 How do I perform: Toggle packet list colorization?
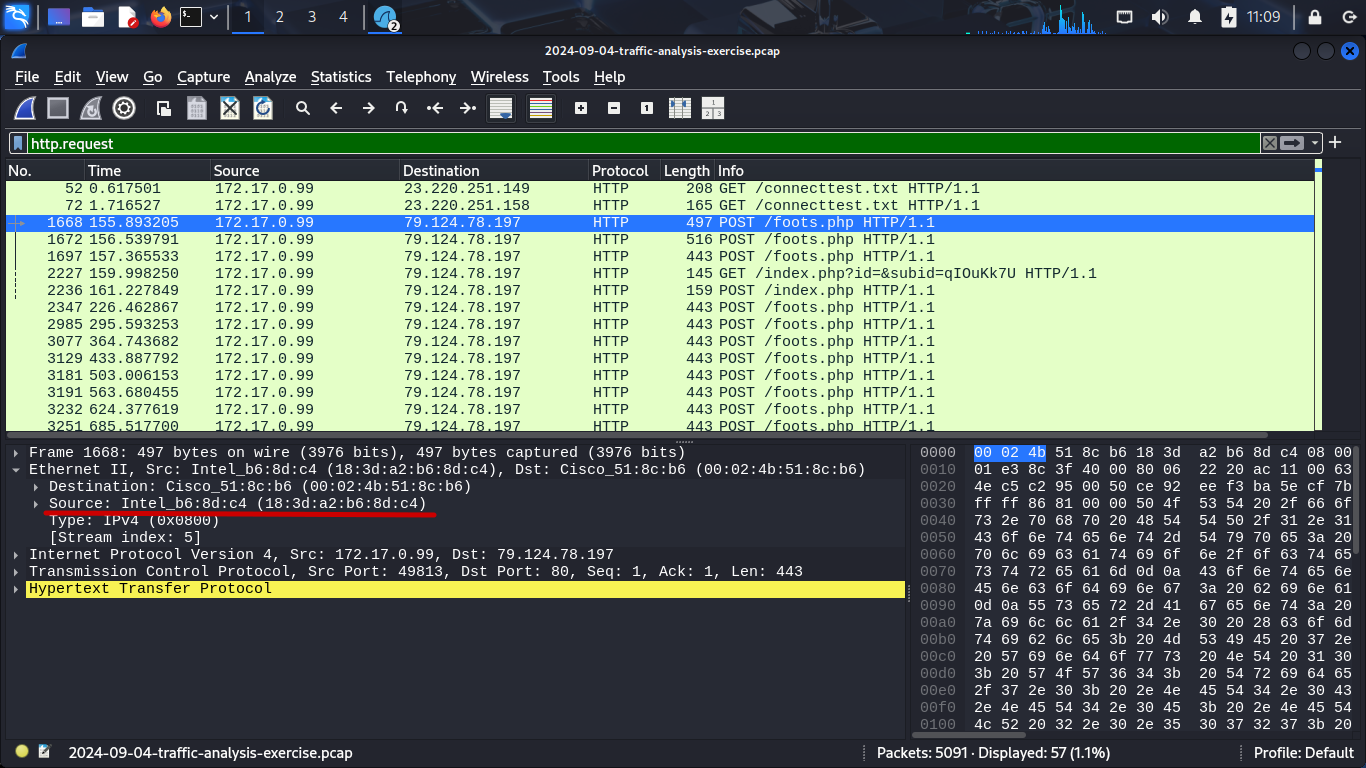541,108
